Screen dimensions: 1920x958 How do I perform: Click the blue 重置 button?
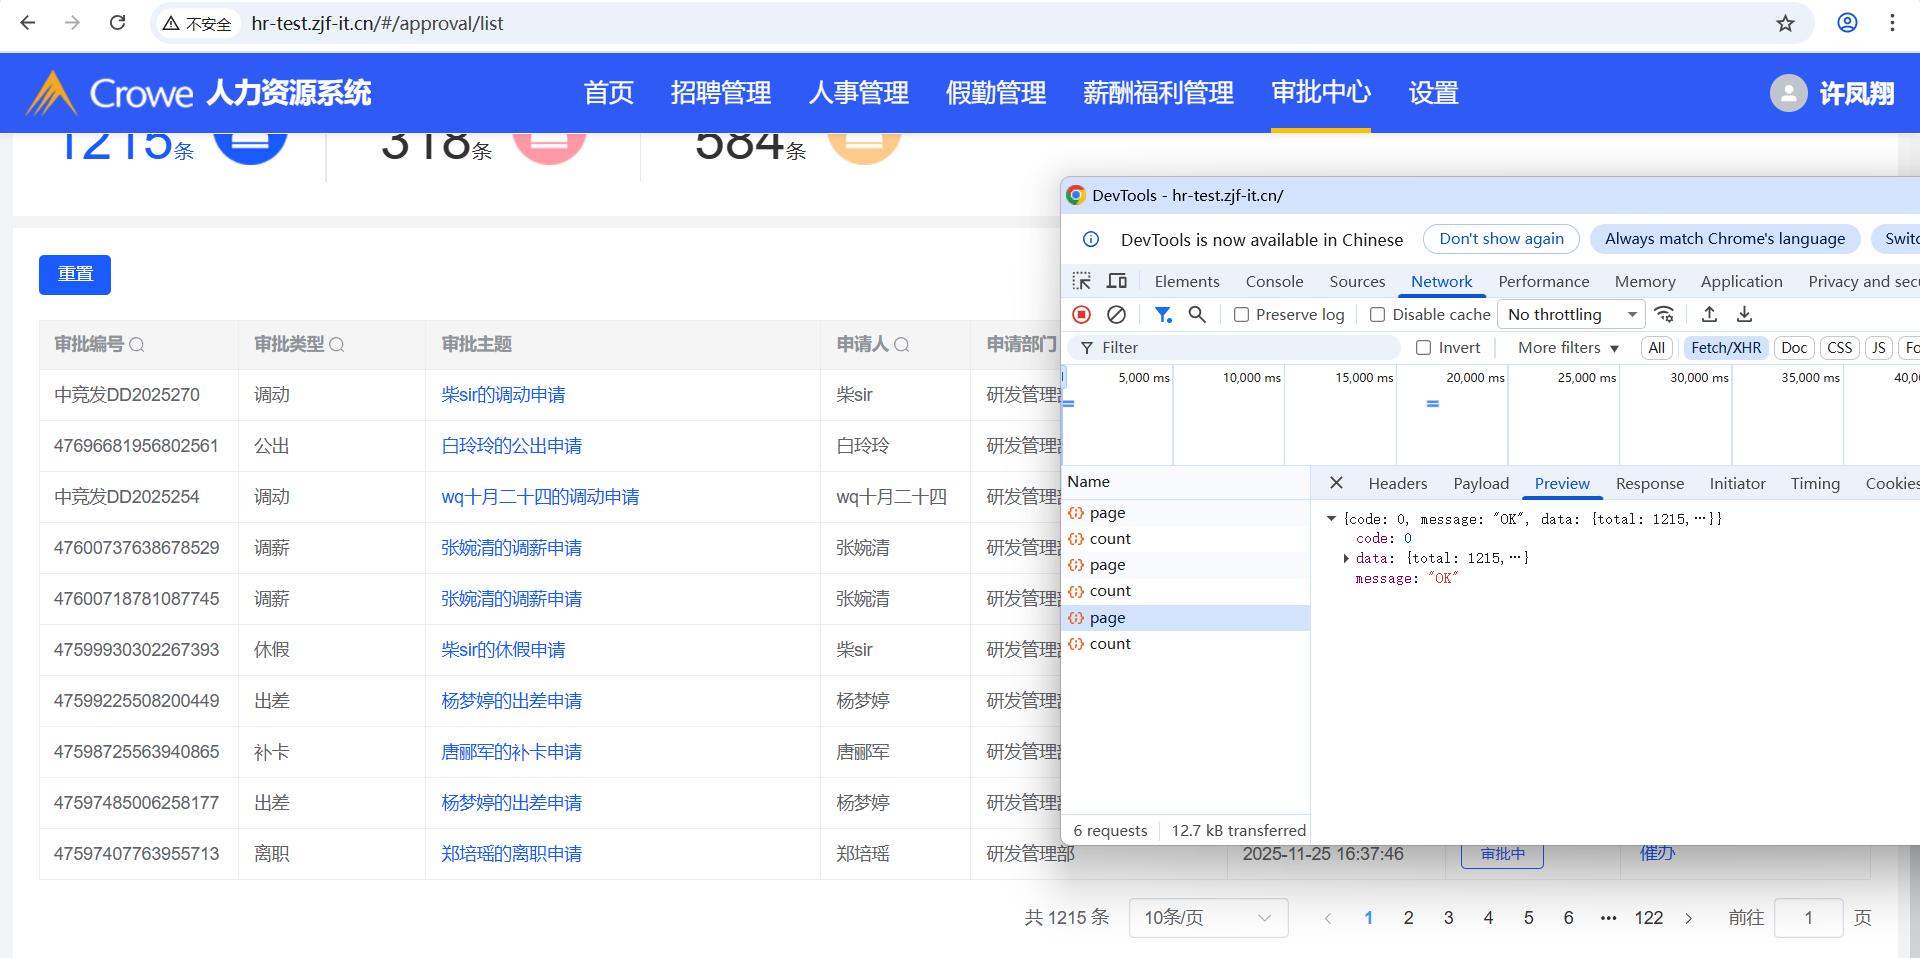click(x=75, y=275)
